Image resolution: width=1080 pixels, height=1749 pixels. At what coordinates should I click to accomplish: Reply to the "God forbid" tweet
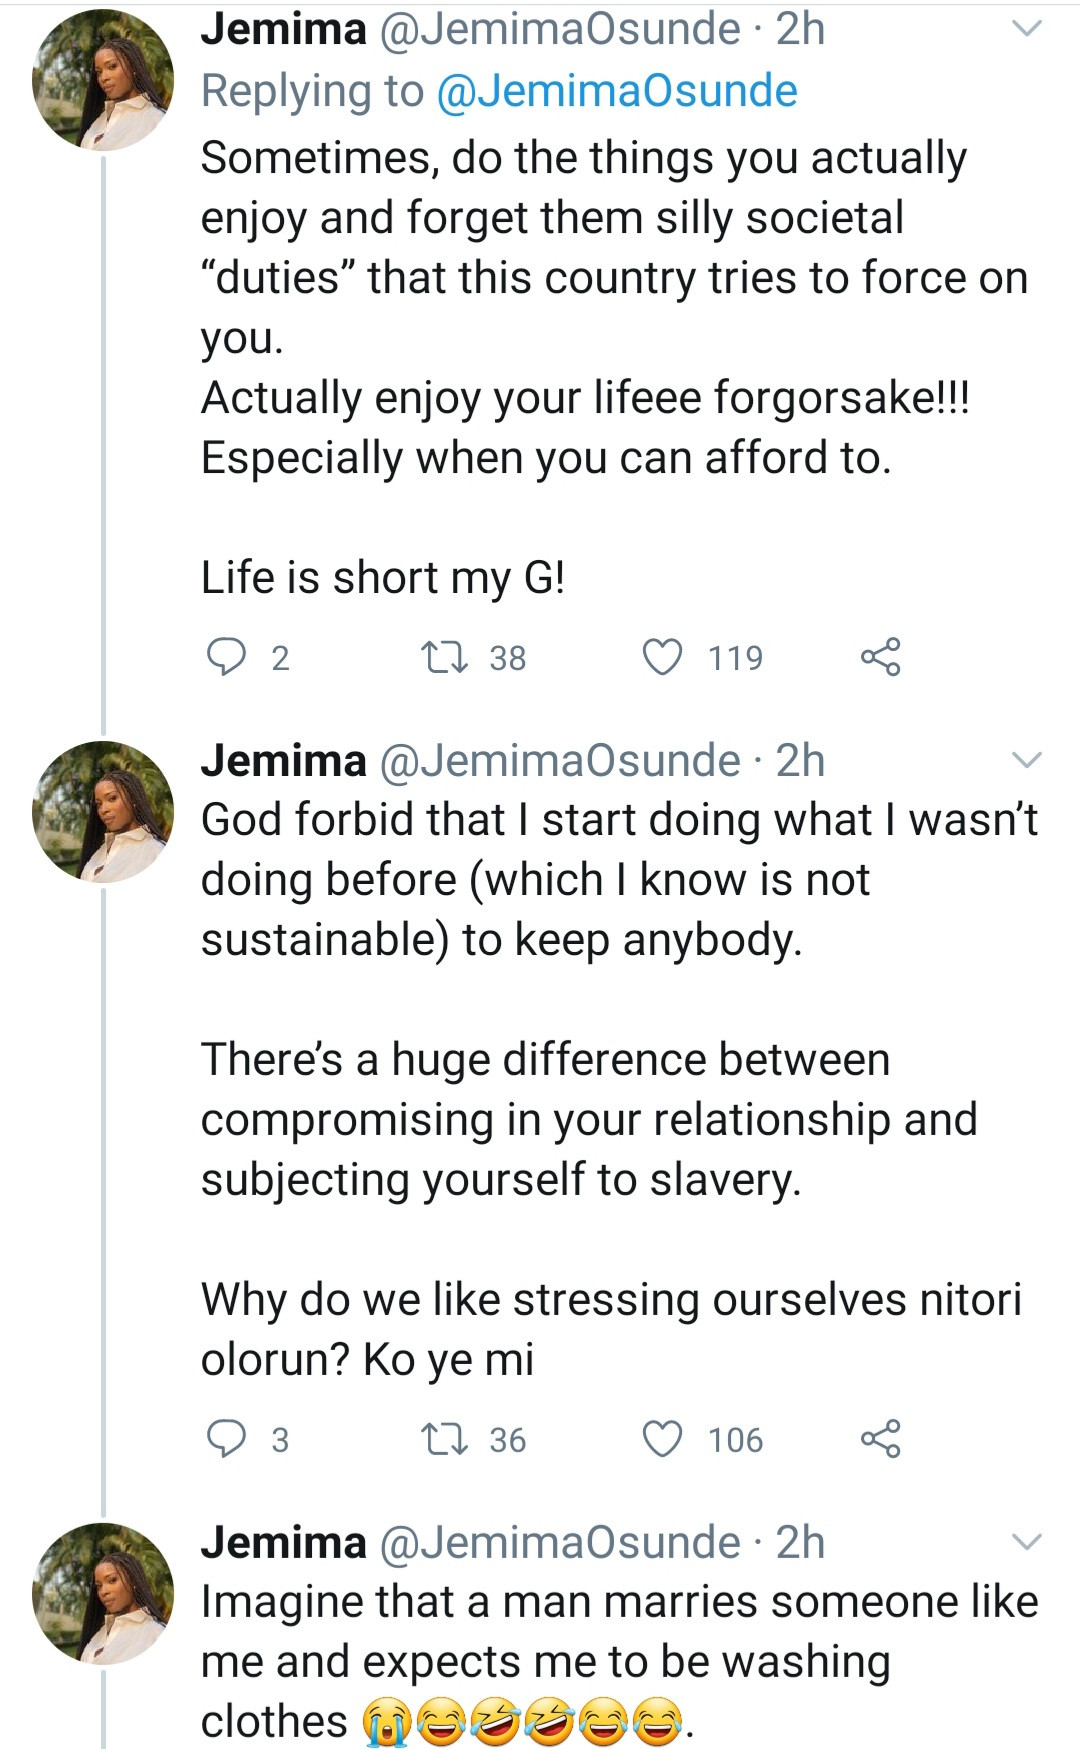226,1439
